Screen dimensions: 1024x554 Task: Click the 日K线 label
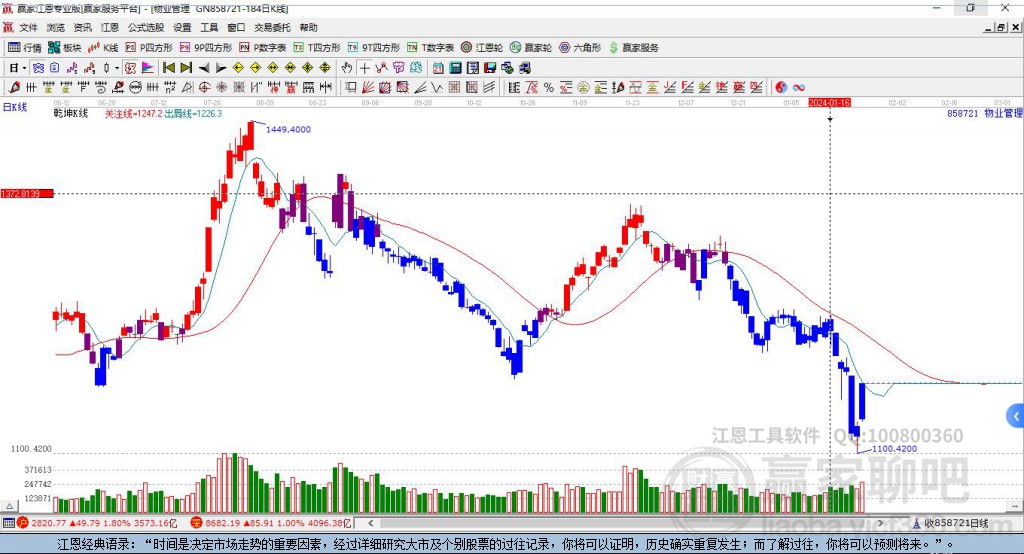click(14, 107)
